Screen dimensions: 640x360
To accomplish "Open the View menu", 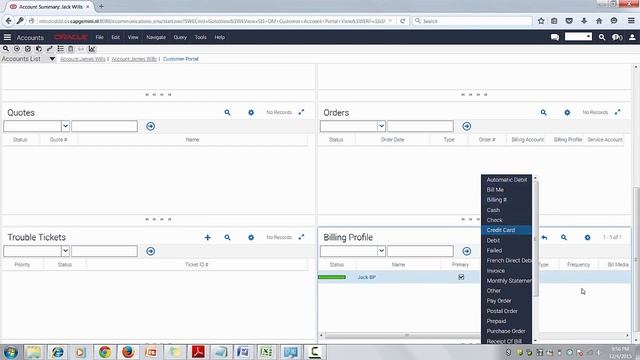I will pos(133,37).
